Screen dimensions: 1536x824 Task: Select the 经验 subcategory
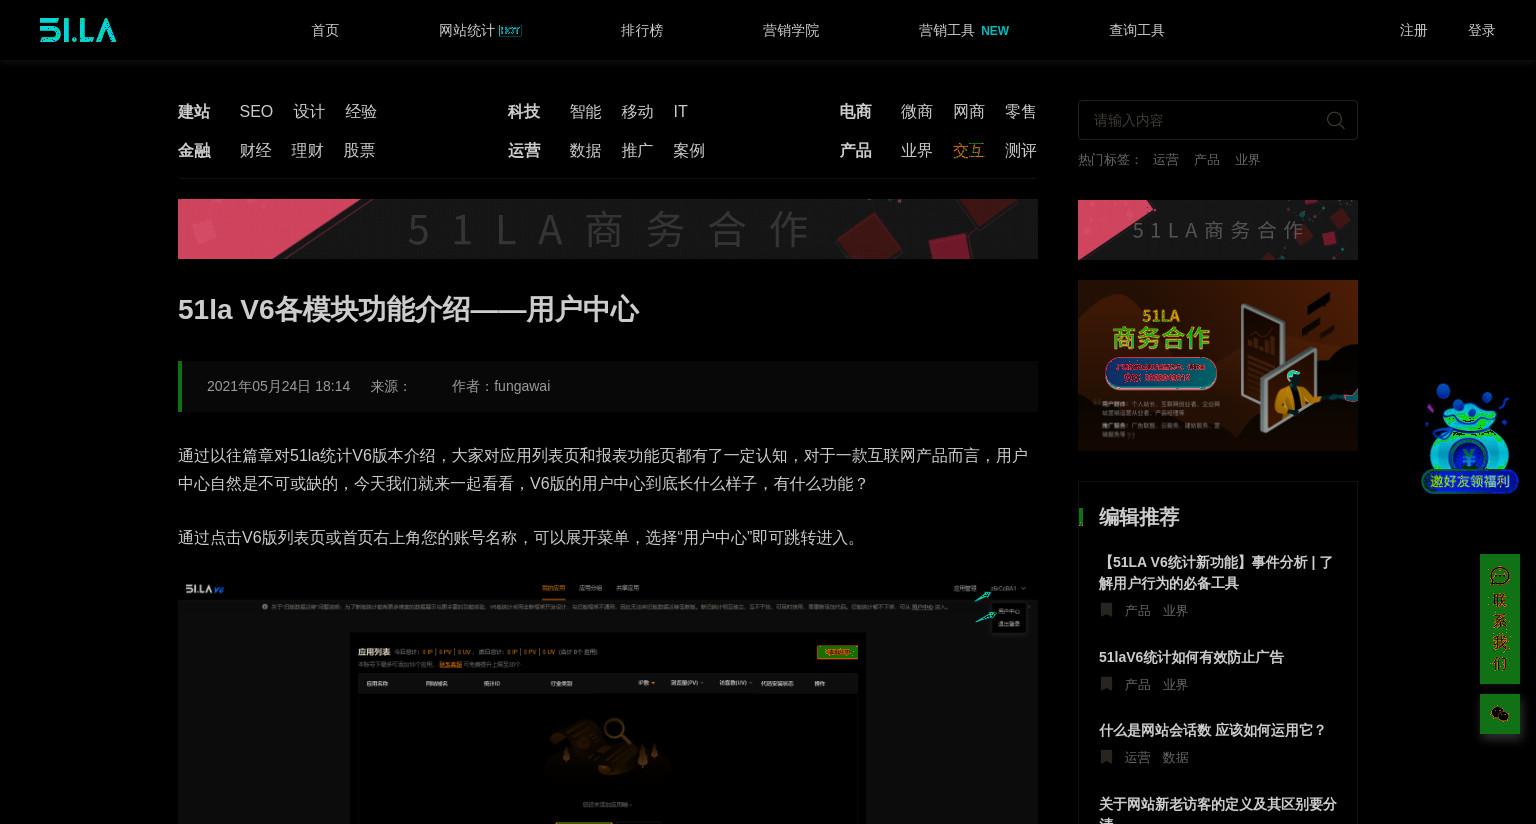pos(361,111)
